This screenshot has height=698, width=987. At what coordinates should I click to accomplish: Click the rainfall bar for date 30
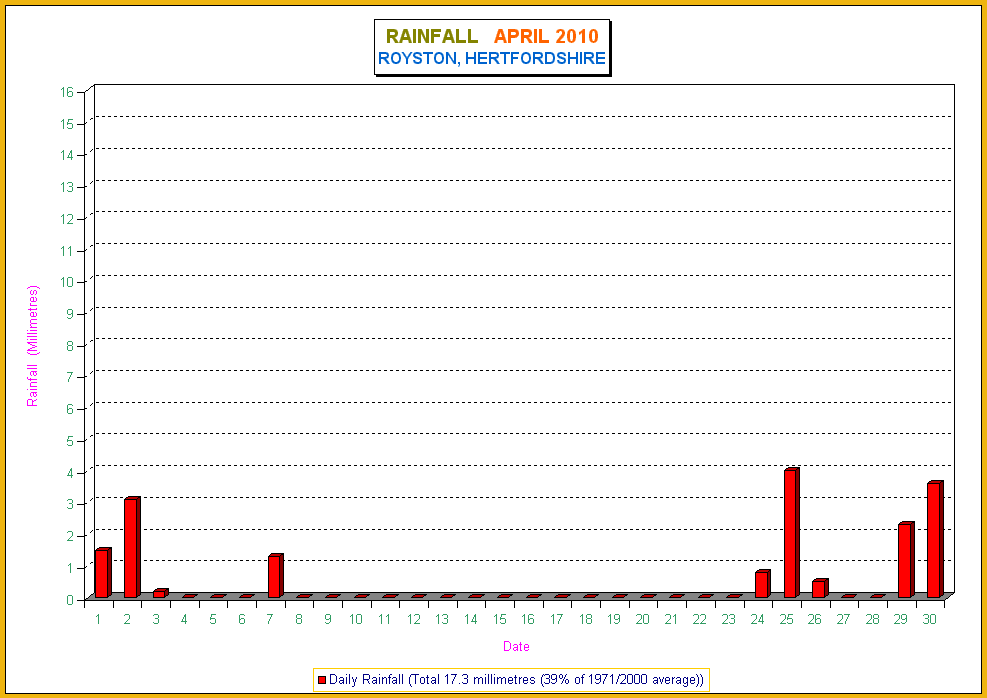(935, 539)
